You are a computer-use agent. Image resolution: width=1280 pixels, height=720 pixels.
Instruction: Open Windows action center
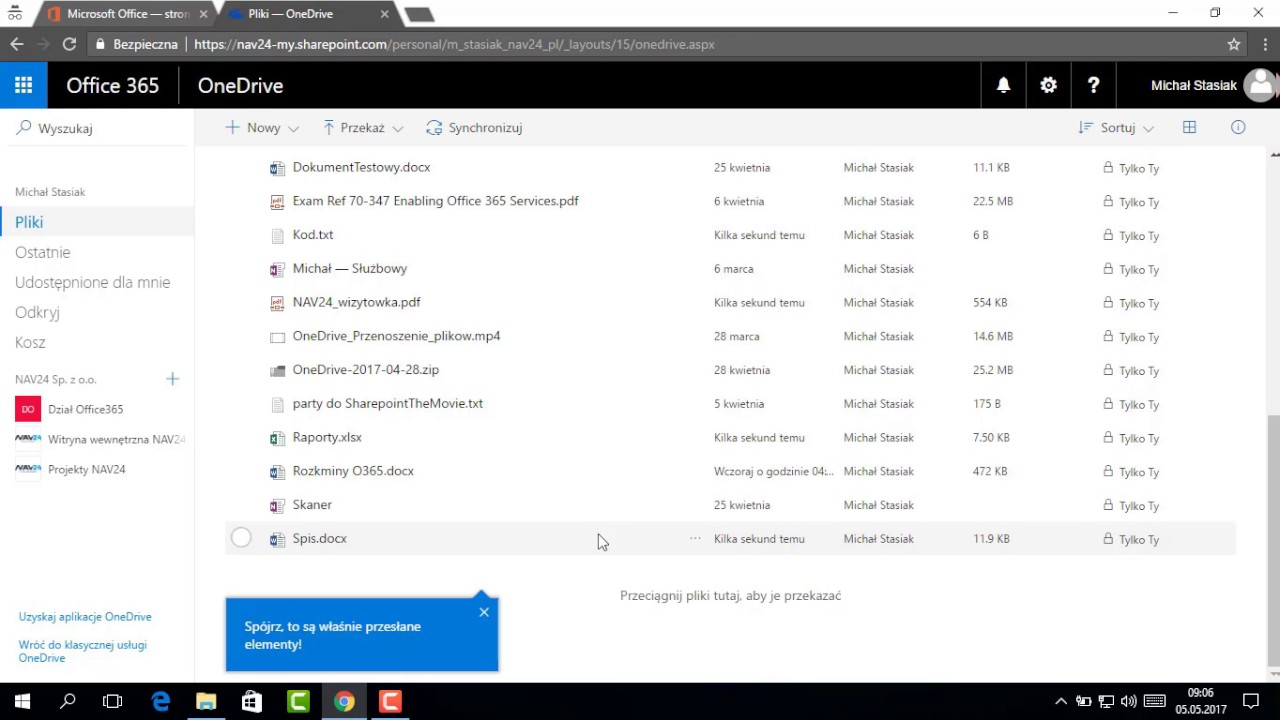coord(1250,701)
